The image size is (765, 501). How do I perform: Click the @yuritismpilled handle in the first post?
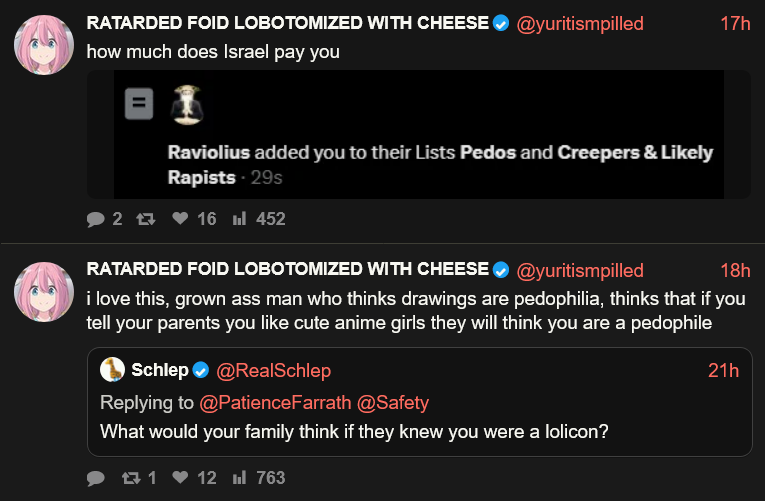(580, 23)
